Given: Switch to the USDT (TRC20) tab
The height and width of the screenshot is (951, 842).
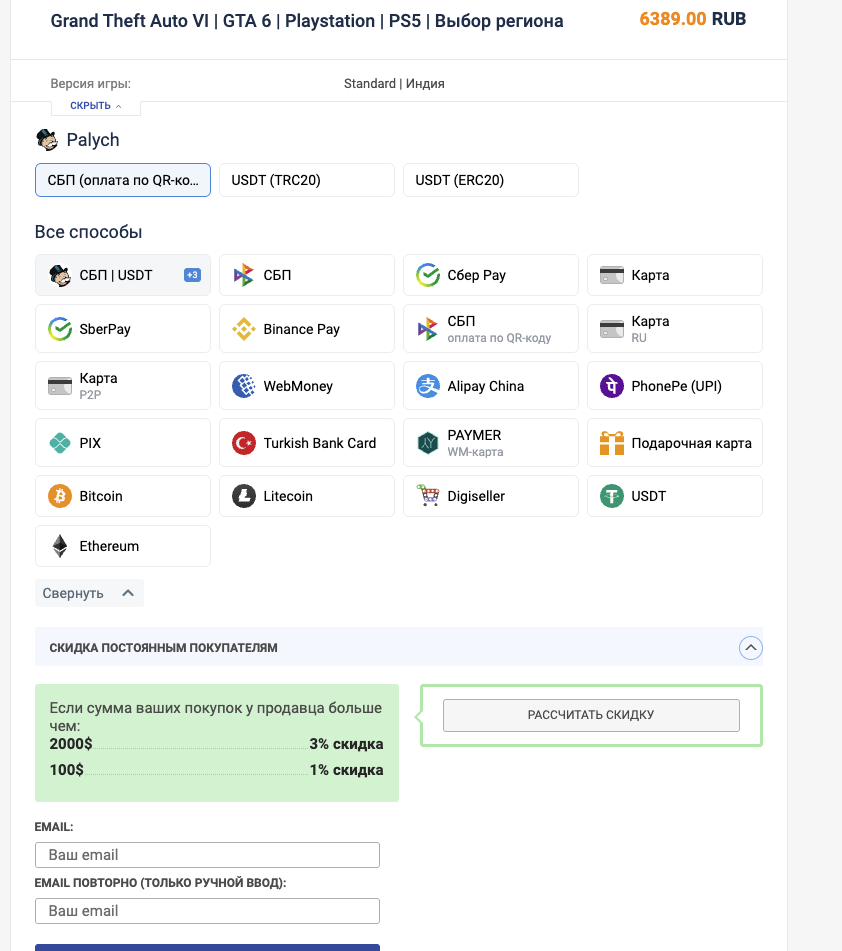Looking at the screenshot, I should [306, 180].
